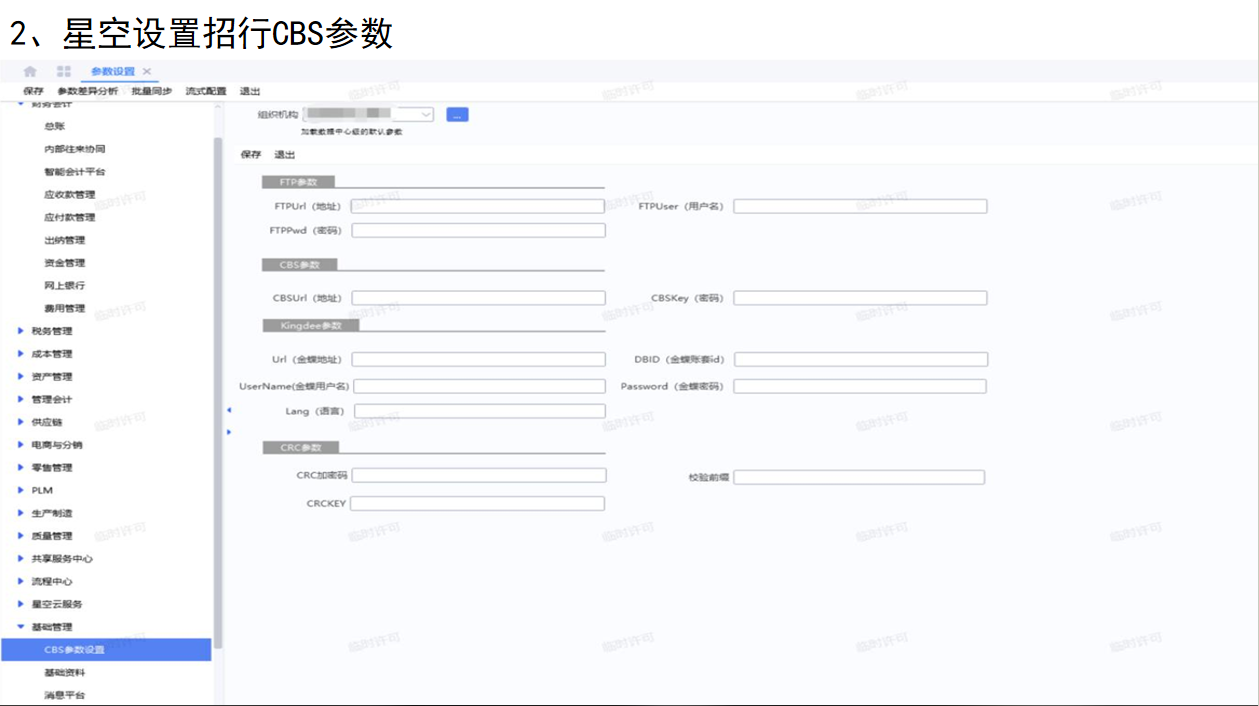Image resolution: width=1259 pixels, height=706 pixels.
Task: Select 出纳管理 in the tree
Action: pyautogui.click(x=64, y=240)
